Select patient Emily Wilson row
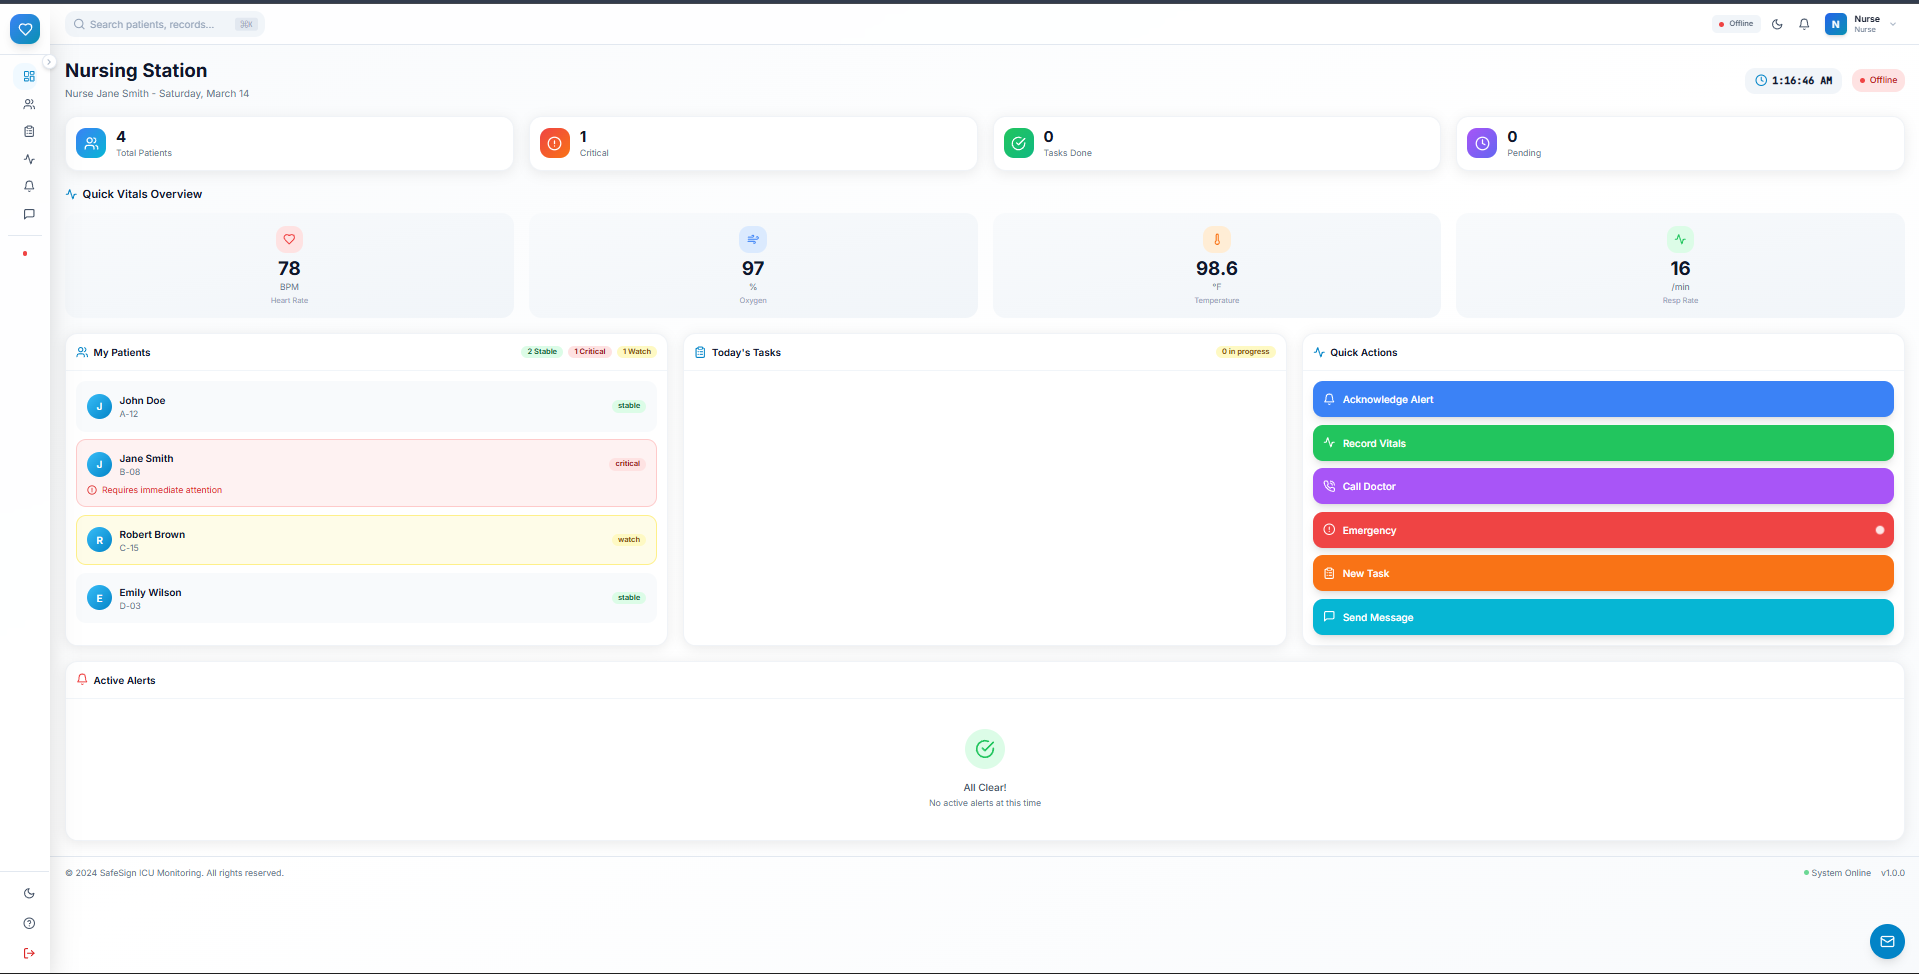 point(366,598)
